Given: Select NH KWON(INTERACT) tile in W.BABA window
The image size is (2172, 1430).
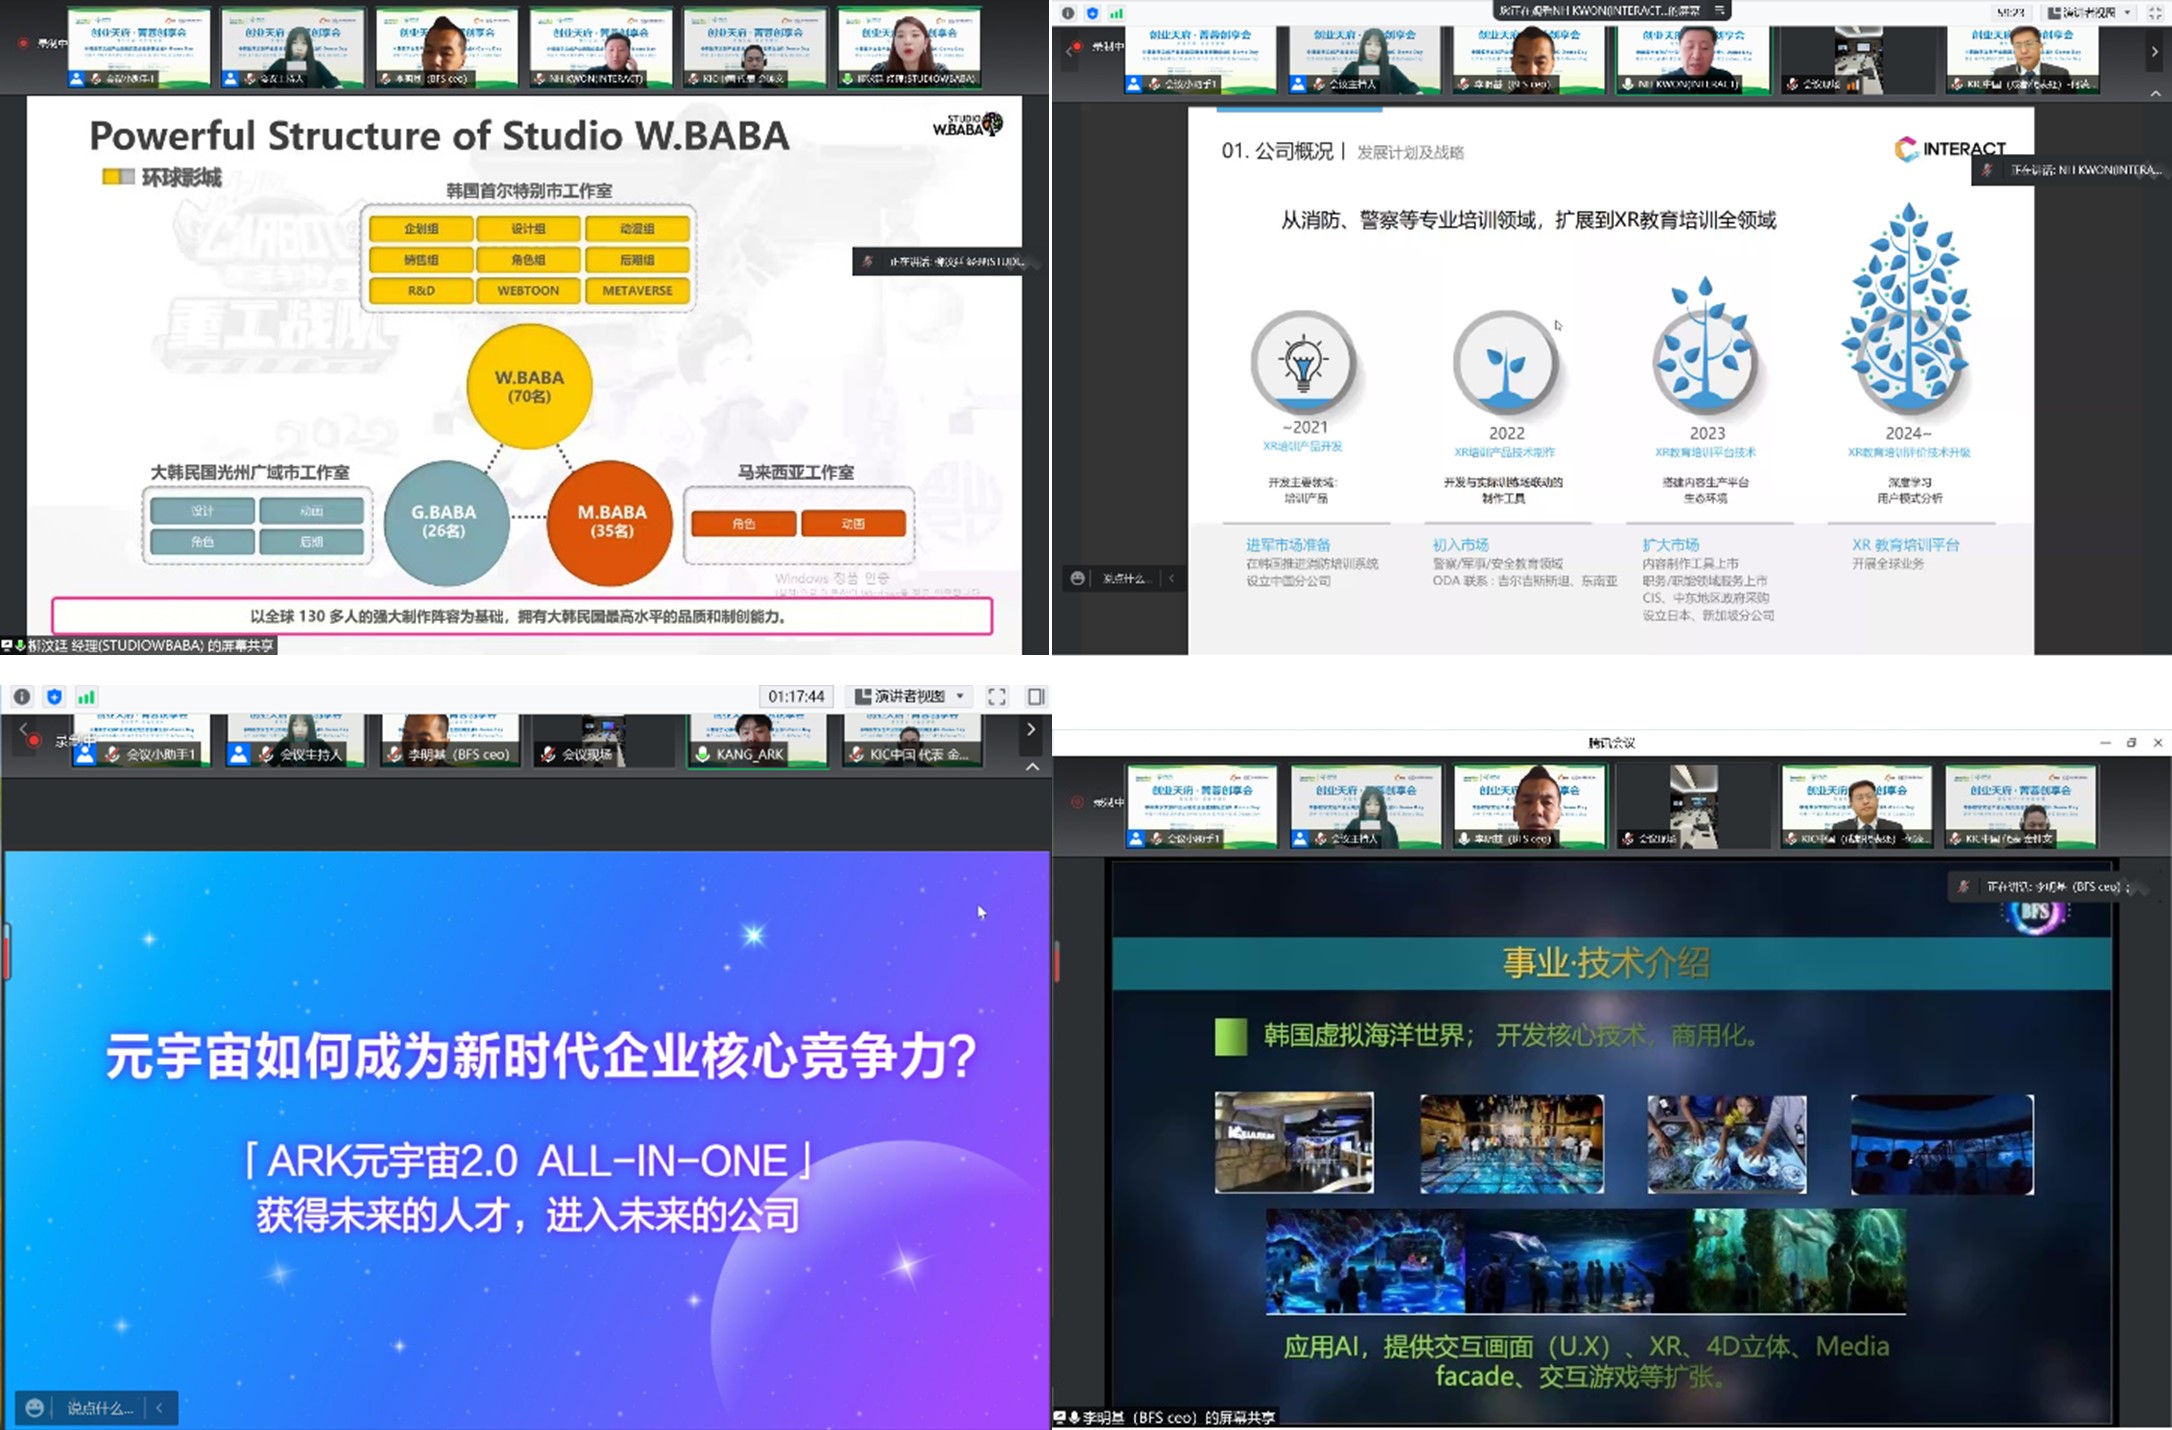Looking at the screenshot, I should 601,47.
